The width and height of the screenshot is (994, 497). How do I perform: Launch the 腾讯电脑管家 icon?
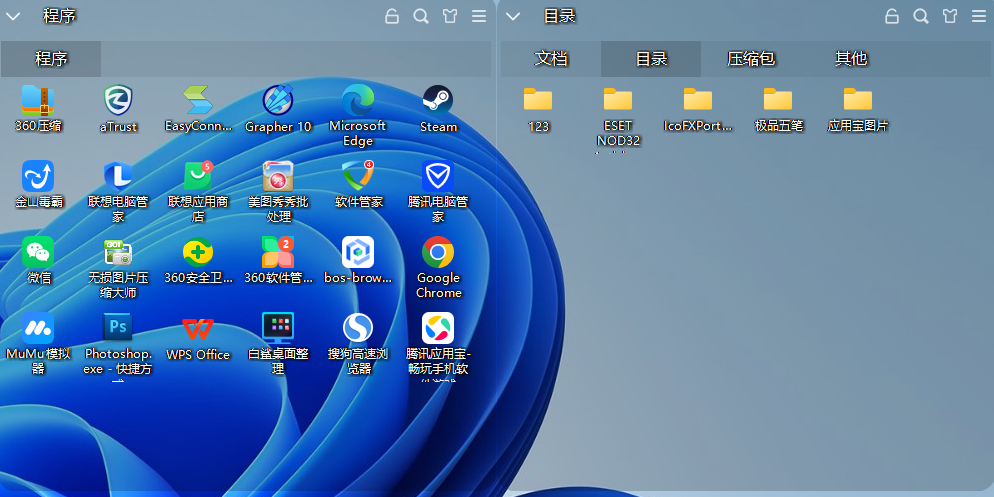click(x=438, y=176)
